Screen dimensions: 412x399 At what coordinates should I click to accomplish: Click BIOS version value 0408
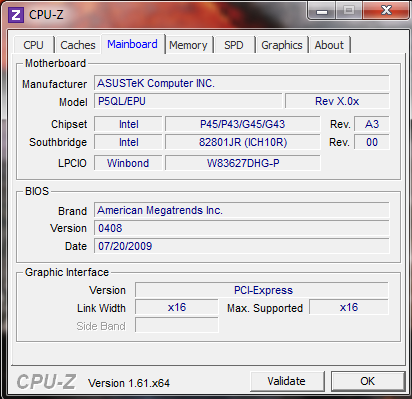[x=242, y=228]
